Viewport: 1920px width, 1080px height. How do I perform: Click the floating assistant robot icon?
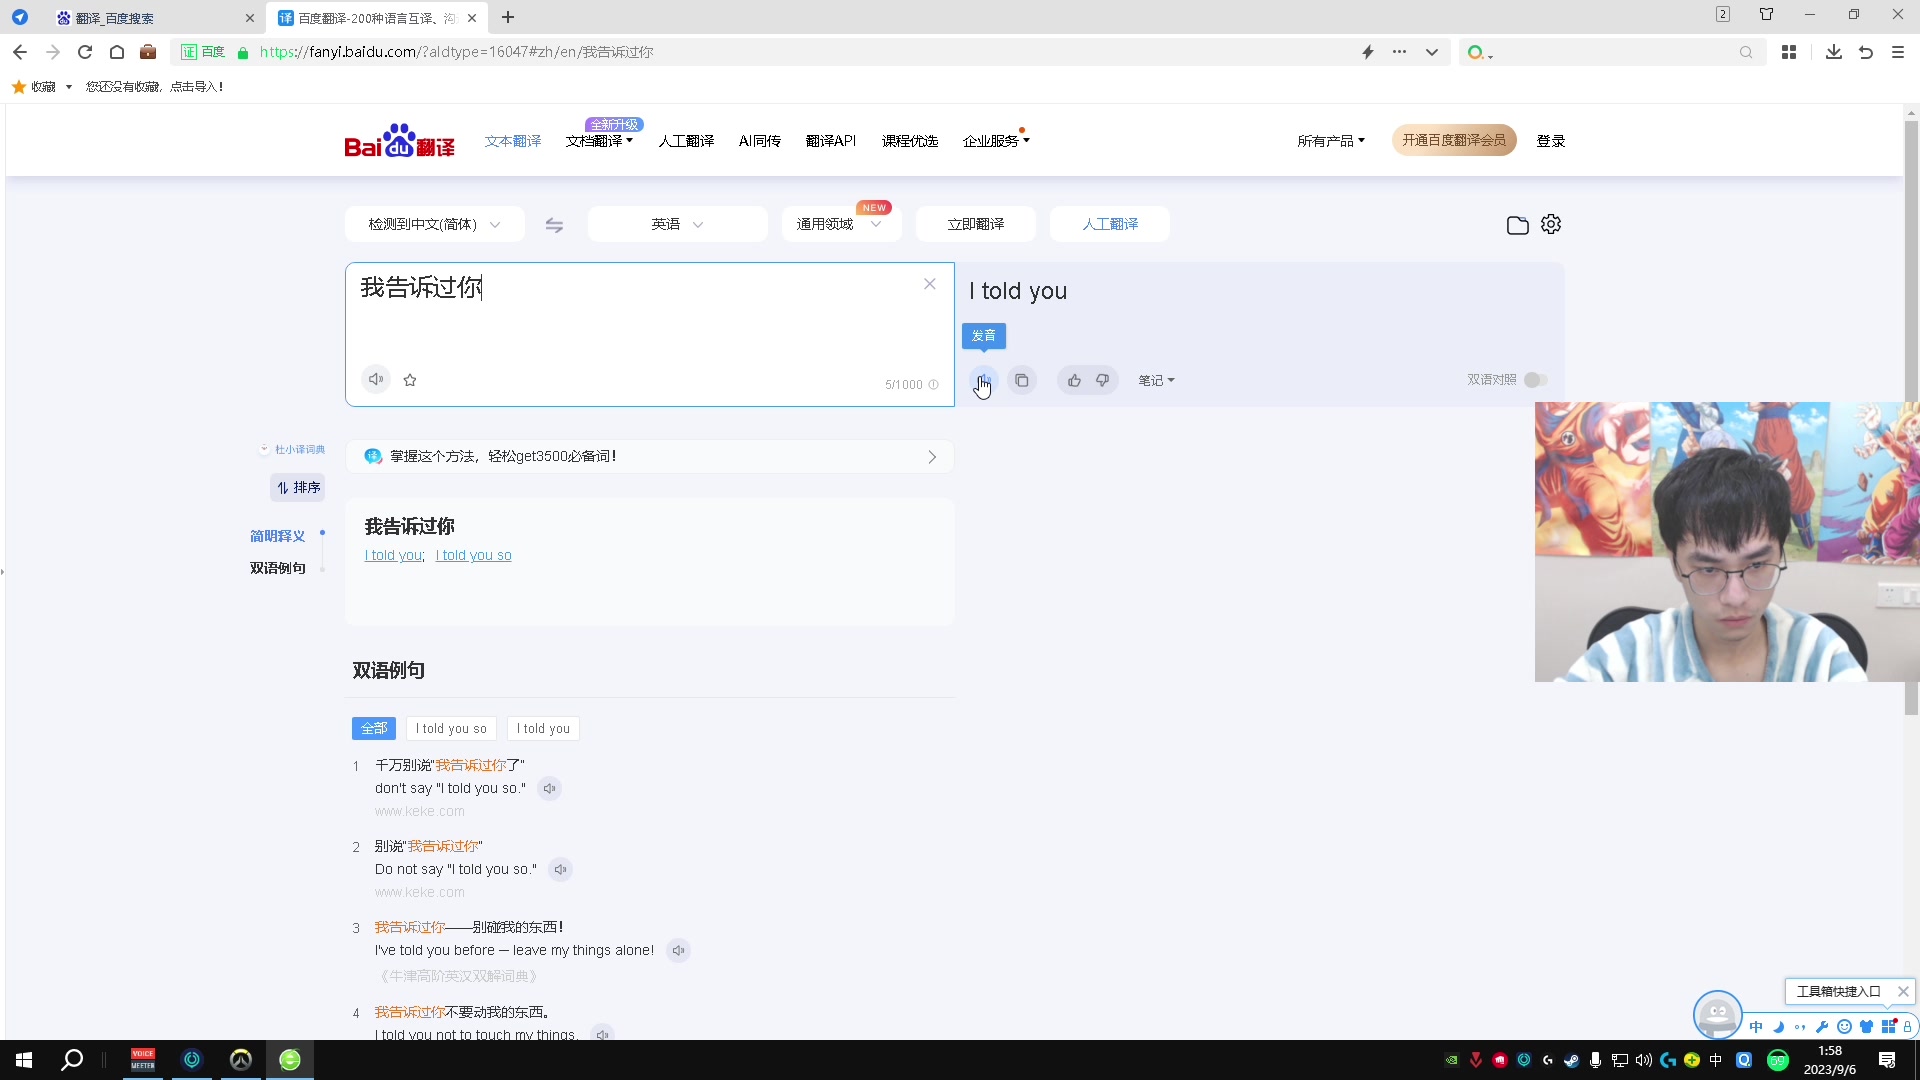[x=1717, y=1014]
